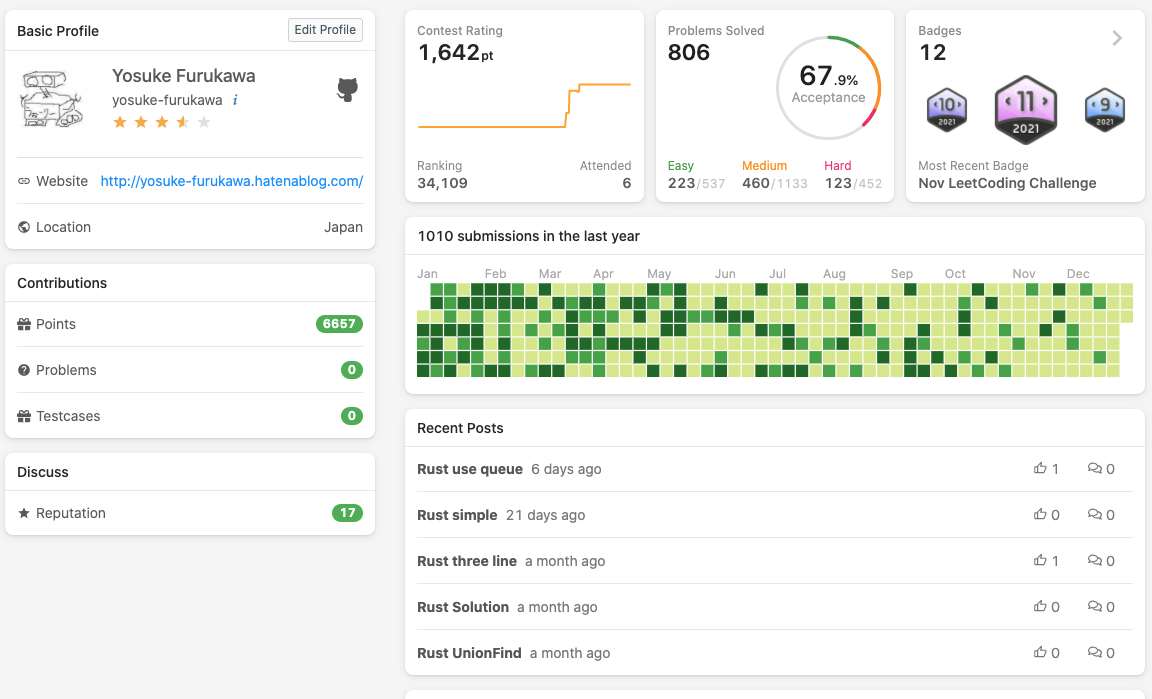Click the acceptance rate circular progress ring
This screenshot has height=699, width=1152.
click(828, 88)
